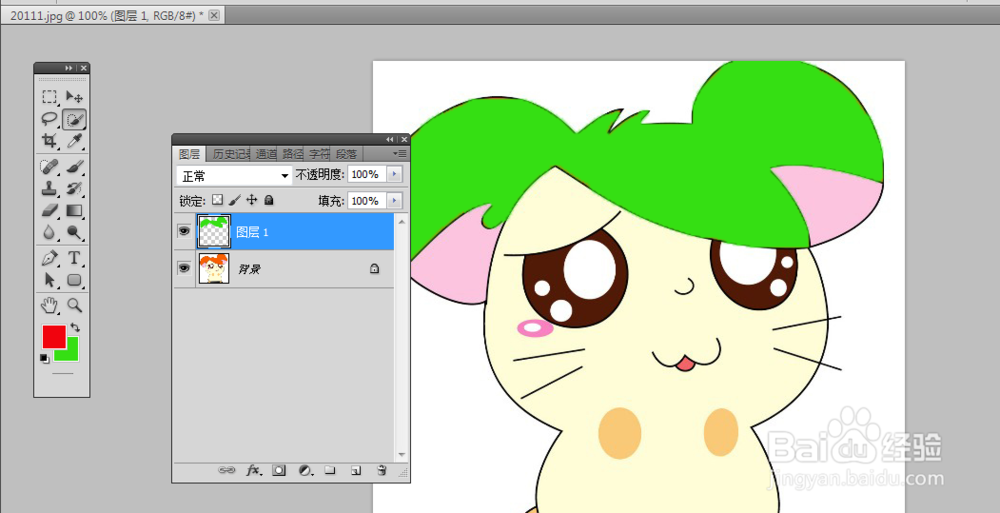Create a new layer group folder
The image size is (1000, 513).
coord(330,470)
